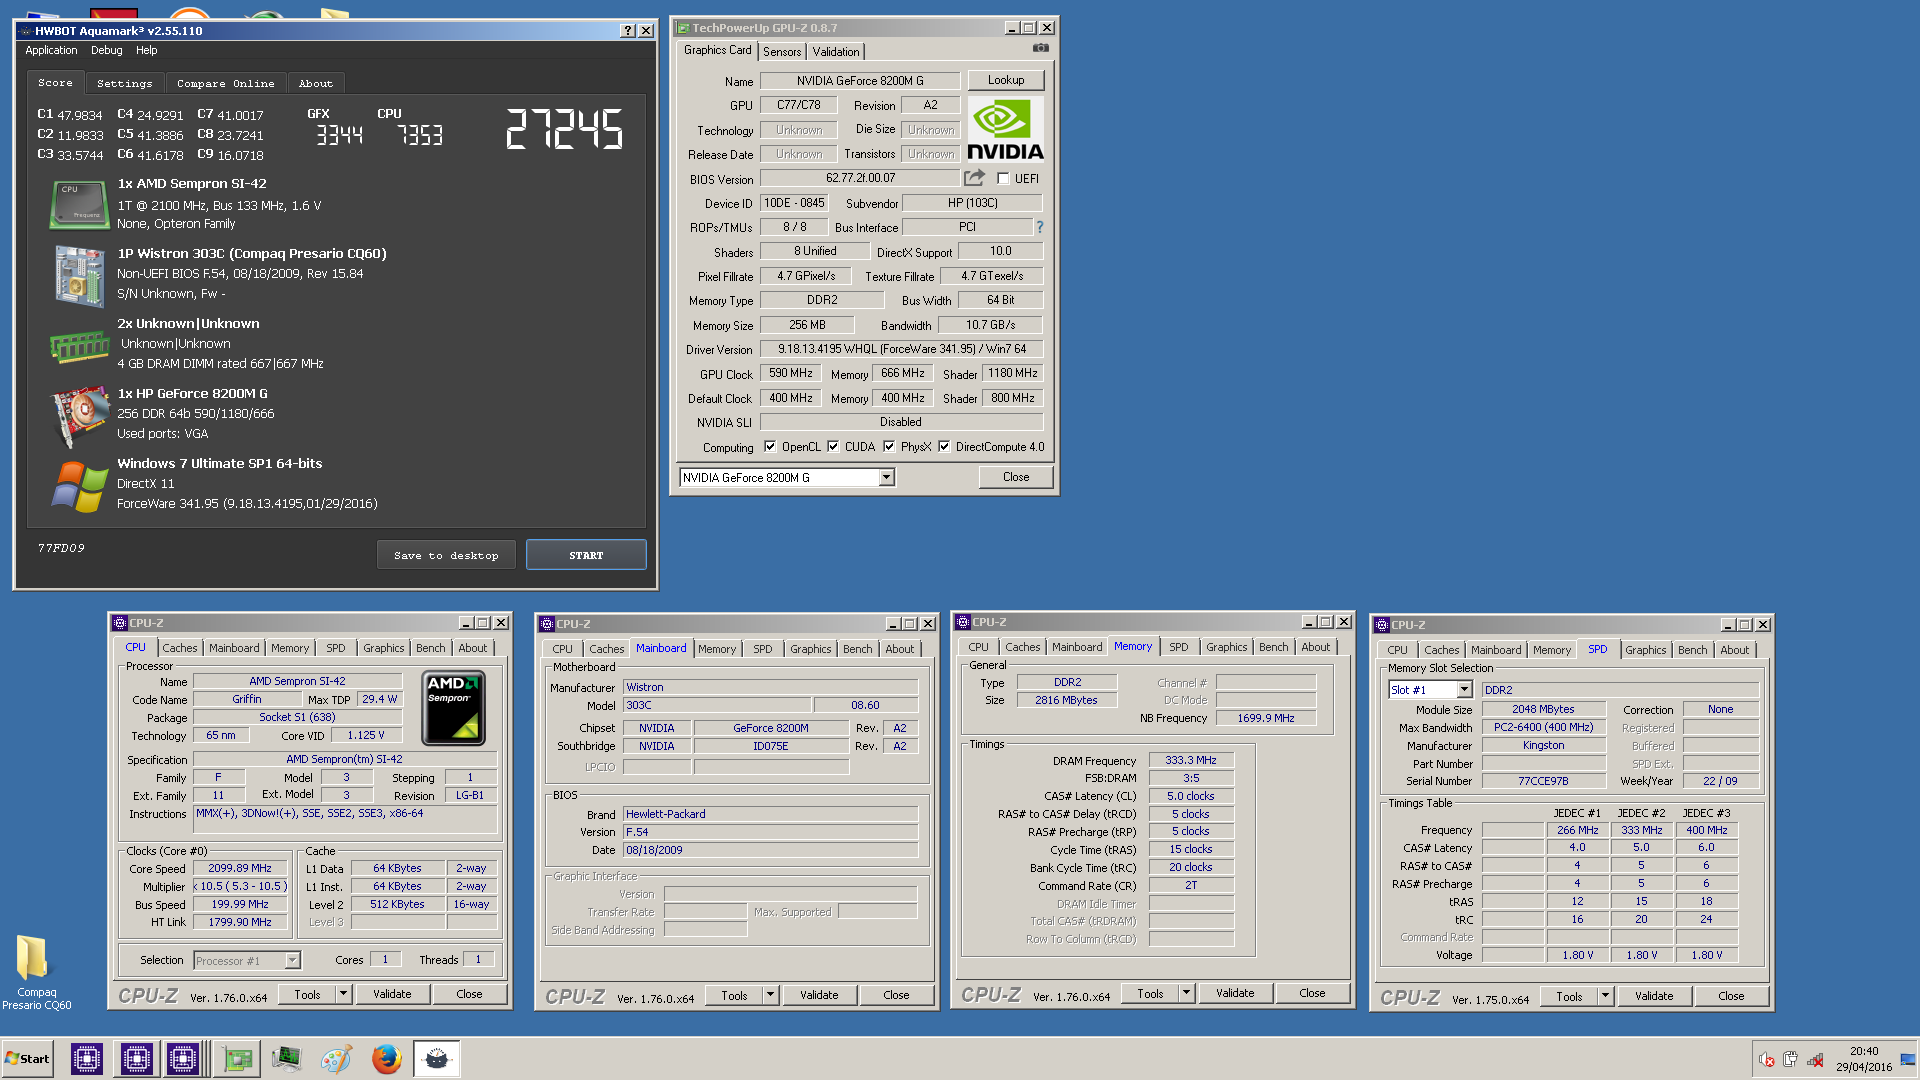Open the Help menu in Aquamark

146,50
